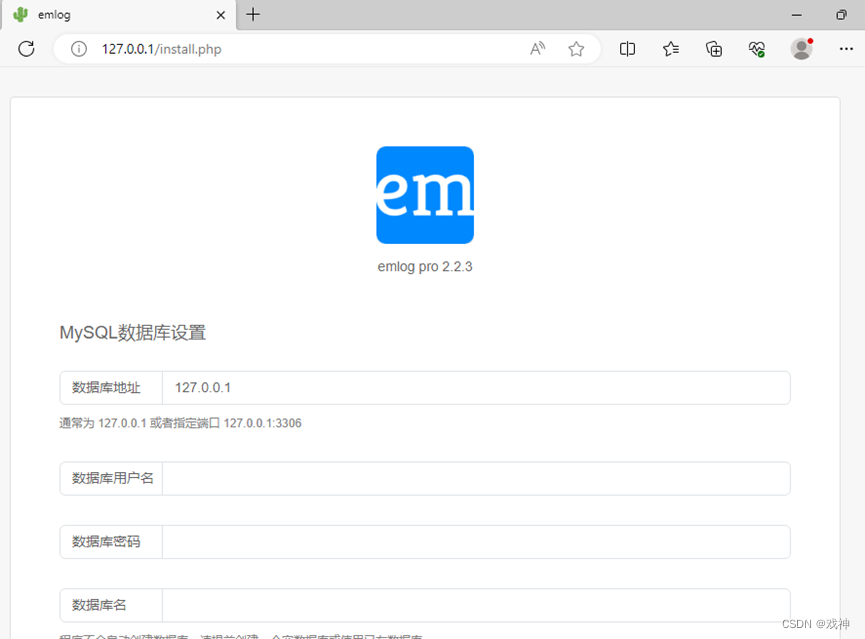The height and width of the screenshot is (639, 865).
Task: Click the blue em logo image
Action: click(x=424, y=195)
